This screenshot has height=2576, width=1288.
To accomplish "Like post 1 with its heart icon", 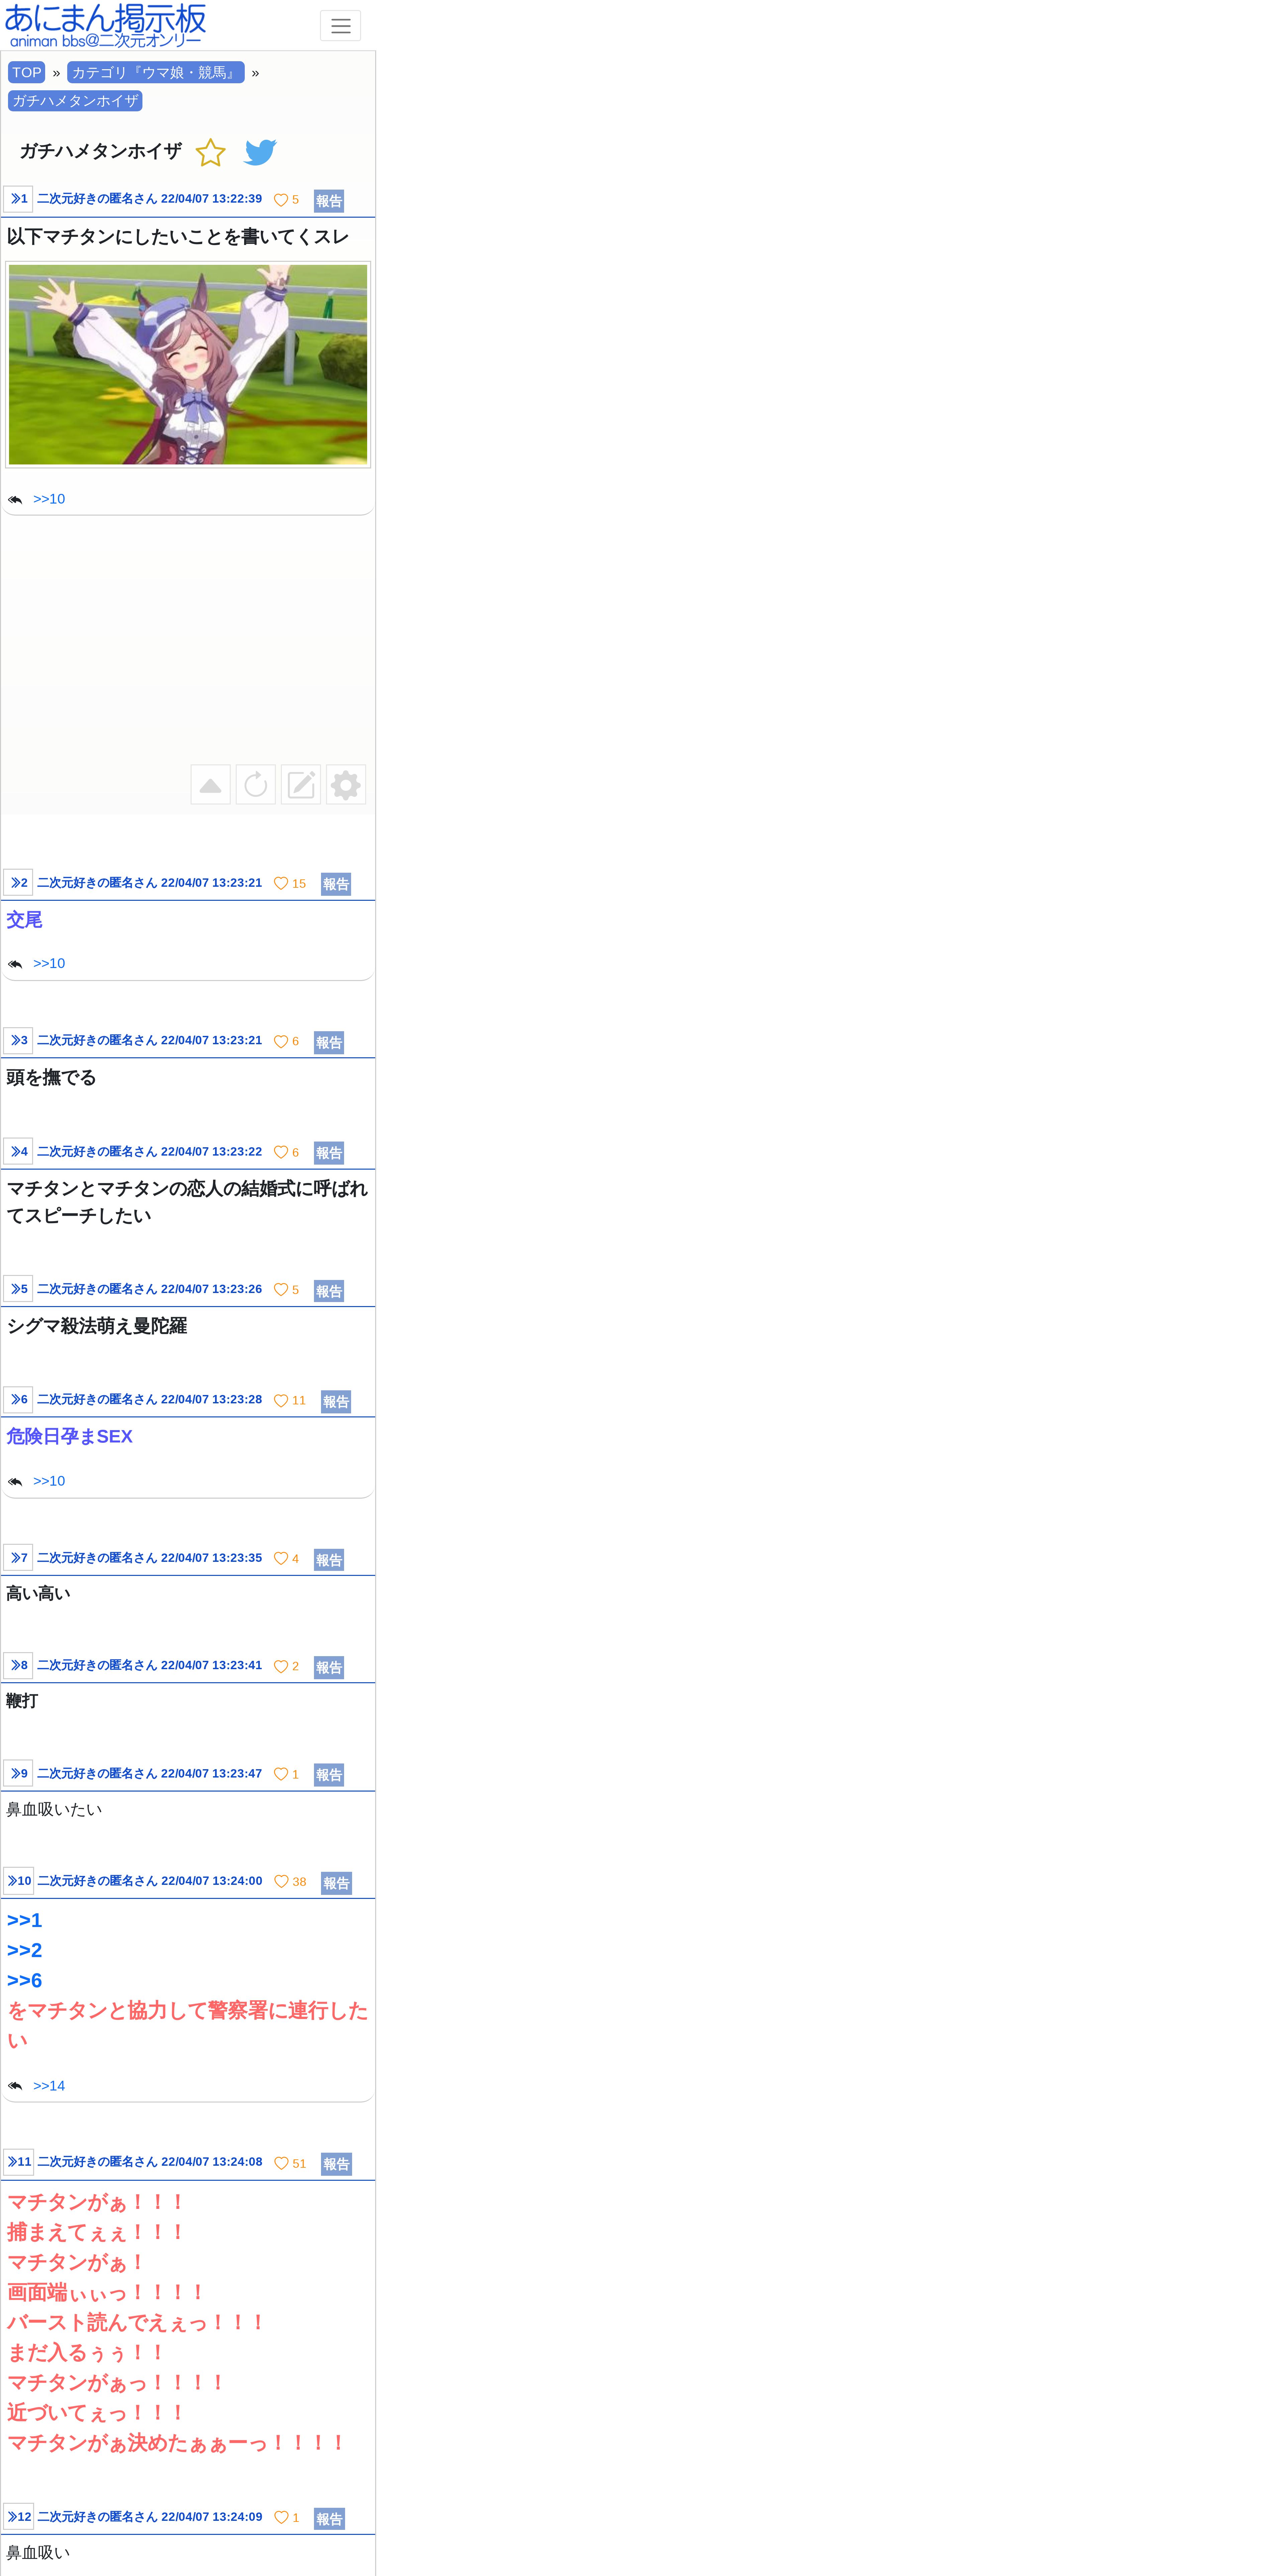I will (x=281, y=200).
